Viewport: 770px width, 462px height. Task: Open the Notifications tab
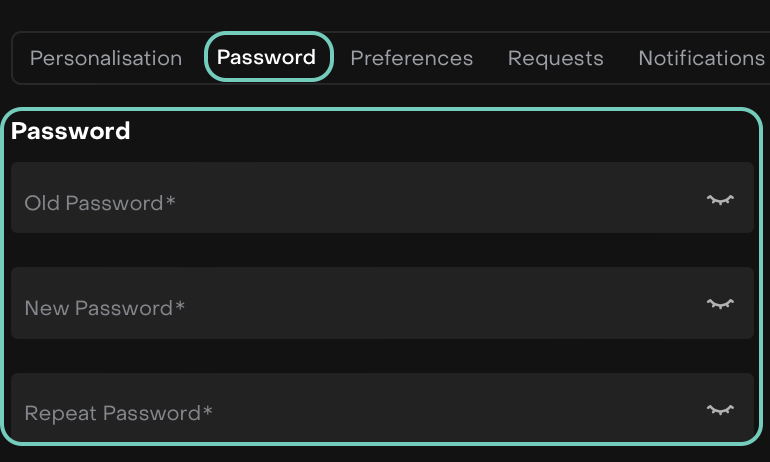point(701,58)
